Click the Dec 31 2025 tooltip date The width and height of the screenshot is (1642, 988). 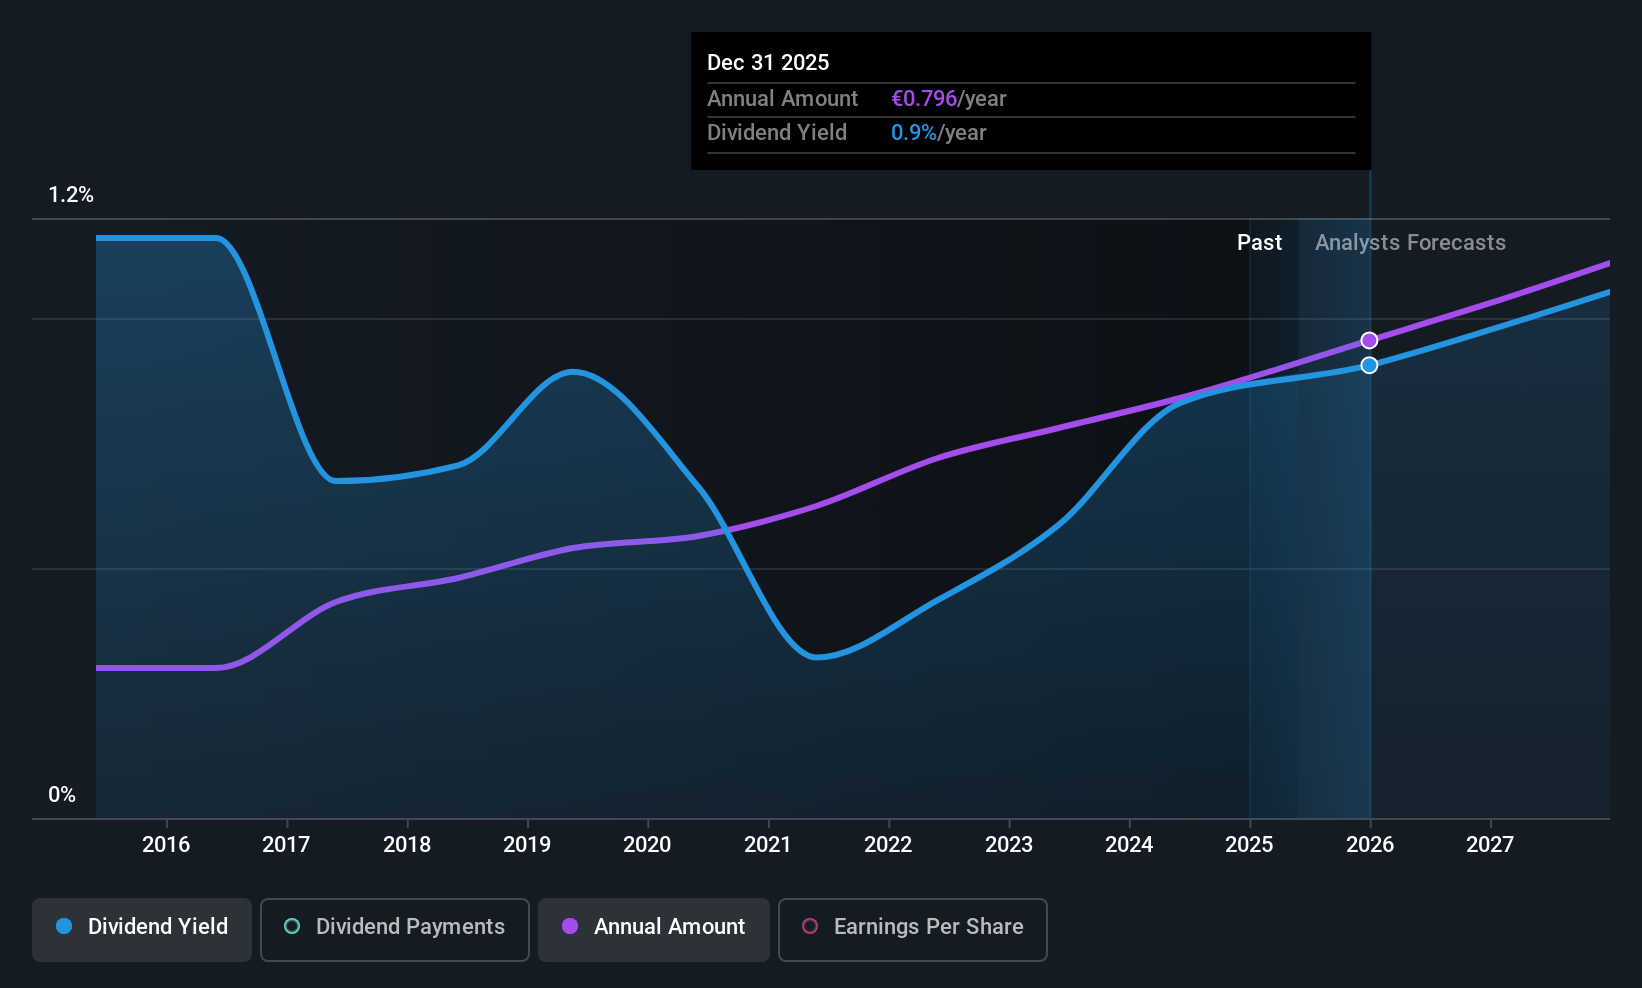[768, 63]
